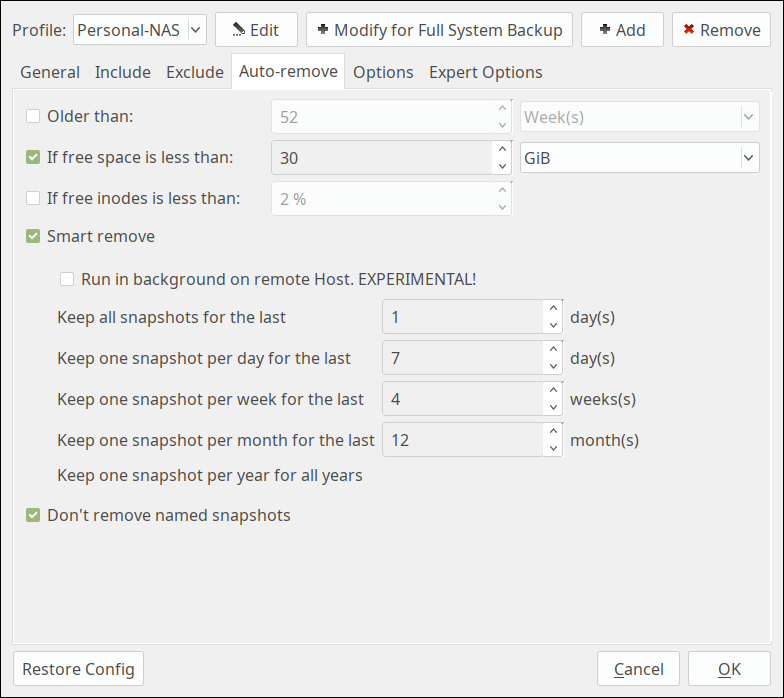
Task: Click the snapshots per day value field
Action: [463, 358]
